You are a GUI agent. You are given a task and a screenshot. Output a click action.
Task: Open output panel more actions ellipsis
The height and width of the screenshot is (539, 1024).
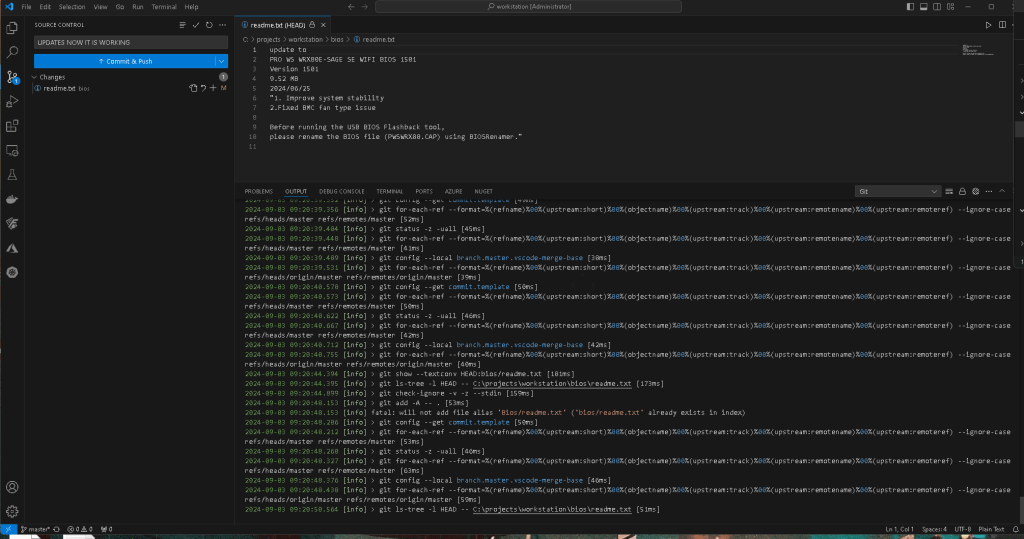tap(989, 191)
